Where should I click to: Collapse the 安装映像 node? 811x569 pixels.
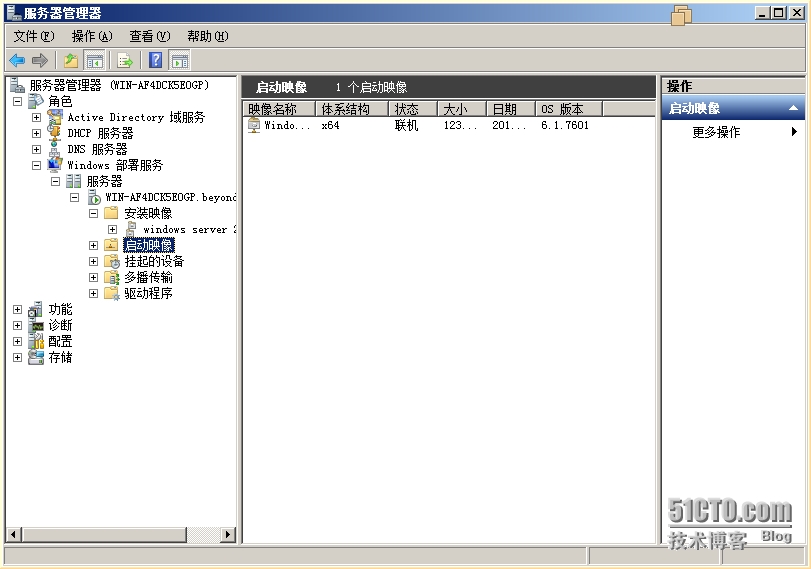click(93, 213)
